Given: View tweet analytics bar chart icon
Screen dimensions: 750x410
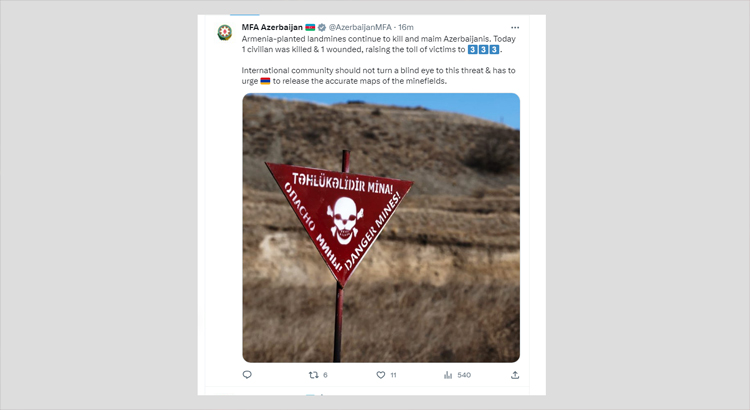Looking at the screenshot, I should pyautogui.click(x=448, y=375).
